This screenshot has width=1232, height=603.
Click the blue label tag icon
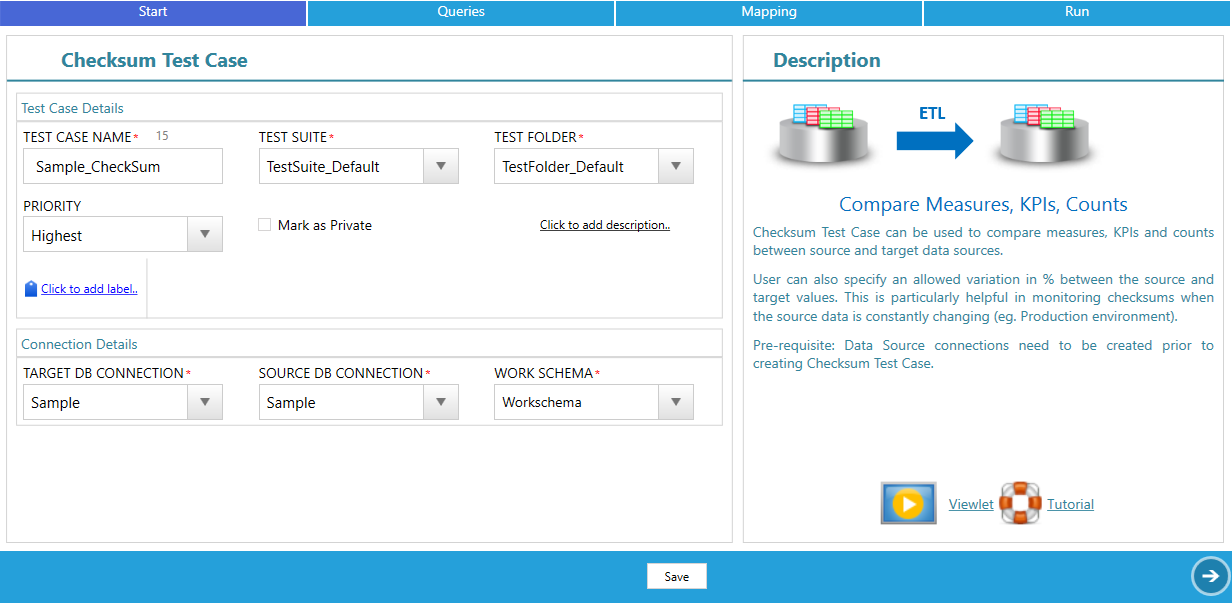click(x=31, y=289)
